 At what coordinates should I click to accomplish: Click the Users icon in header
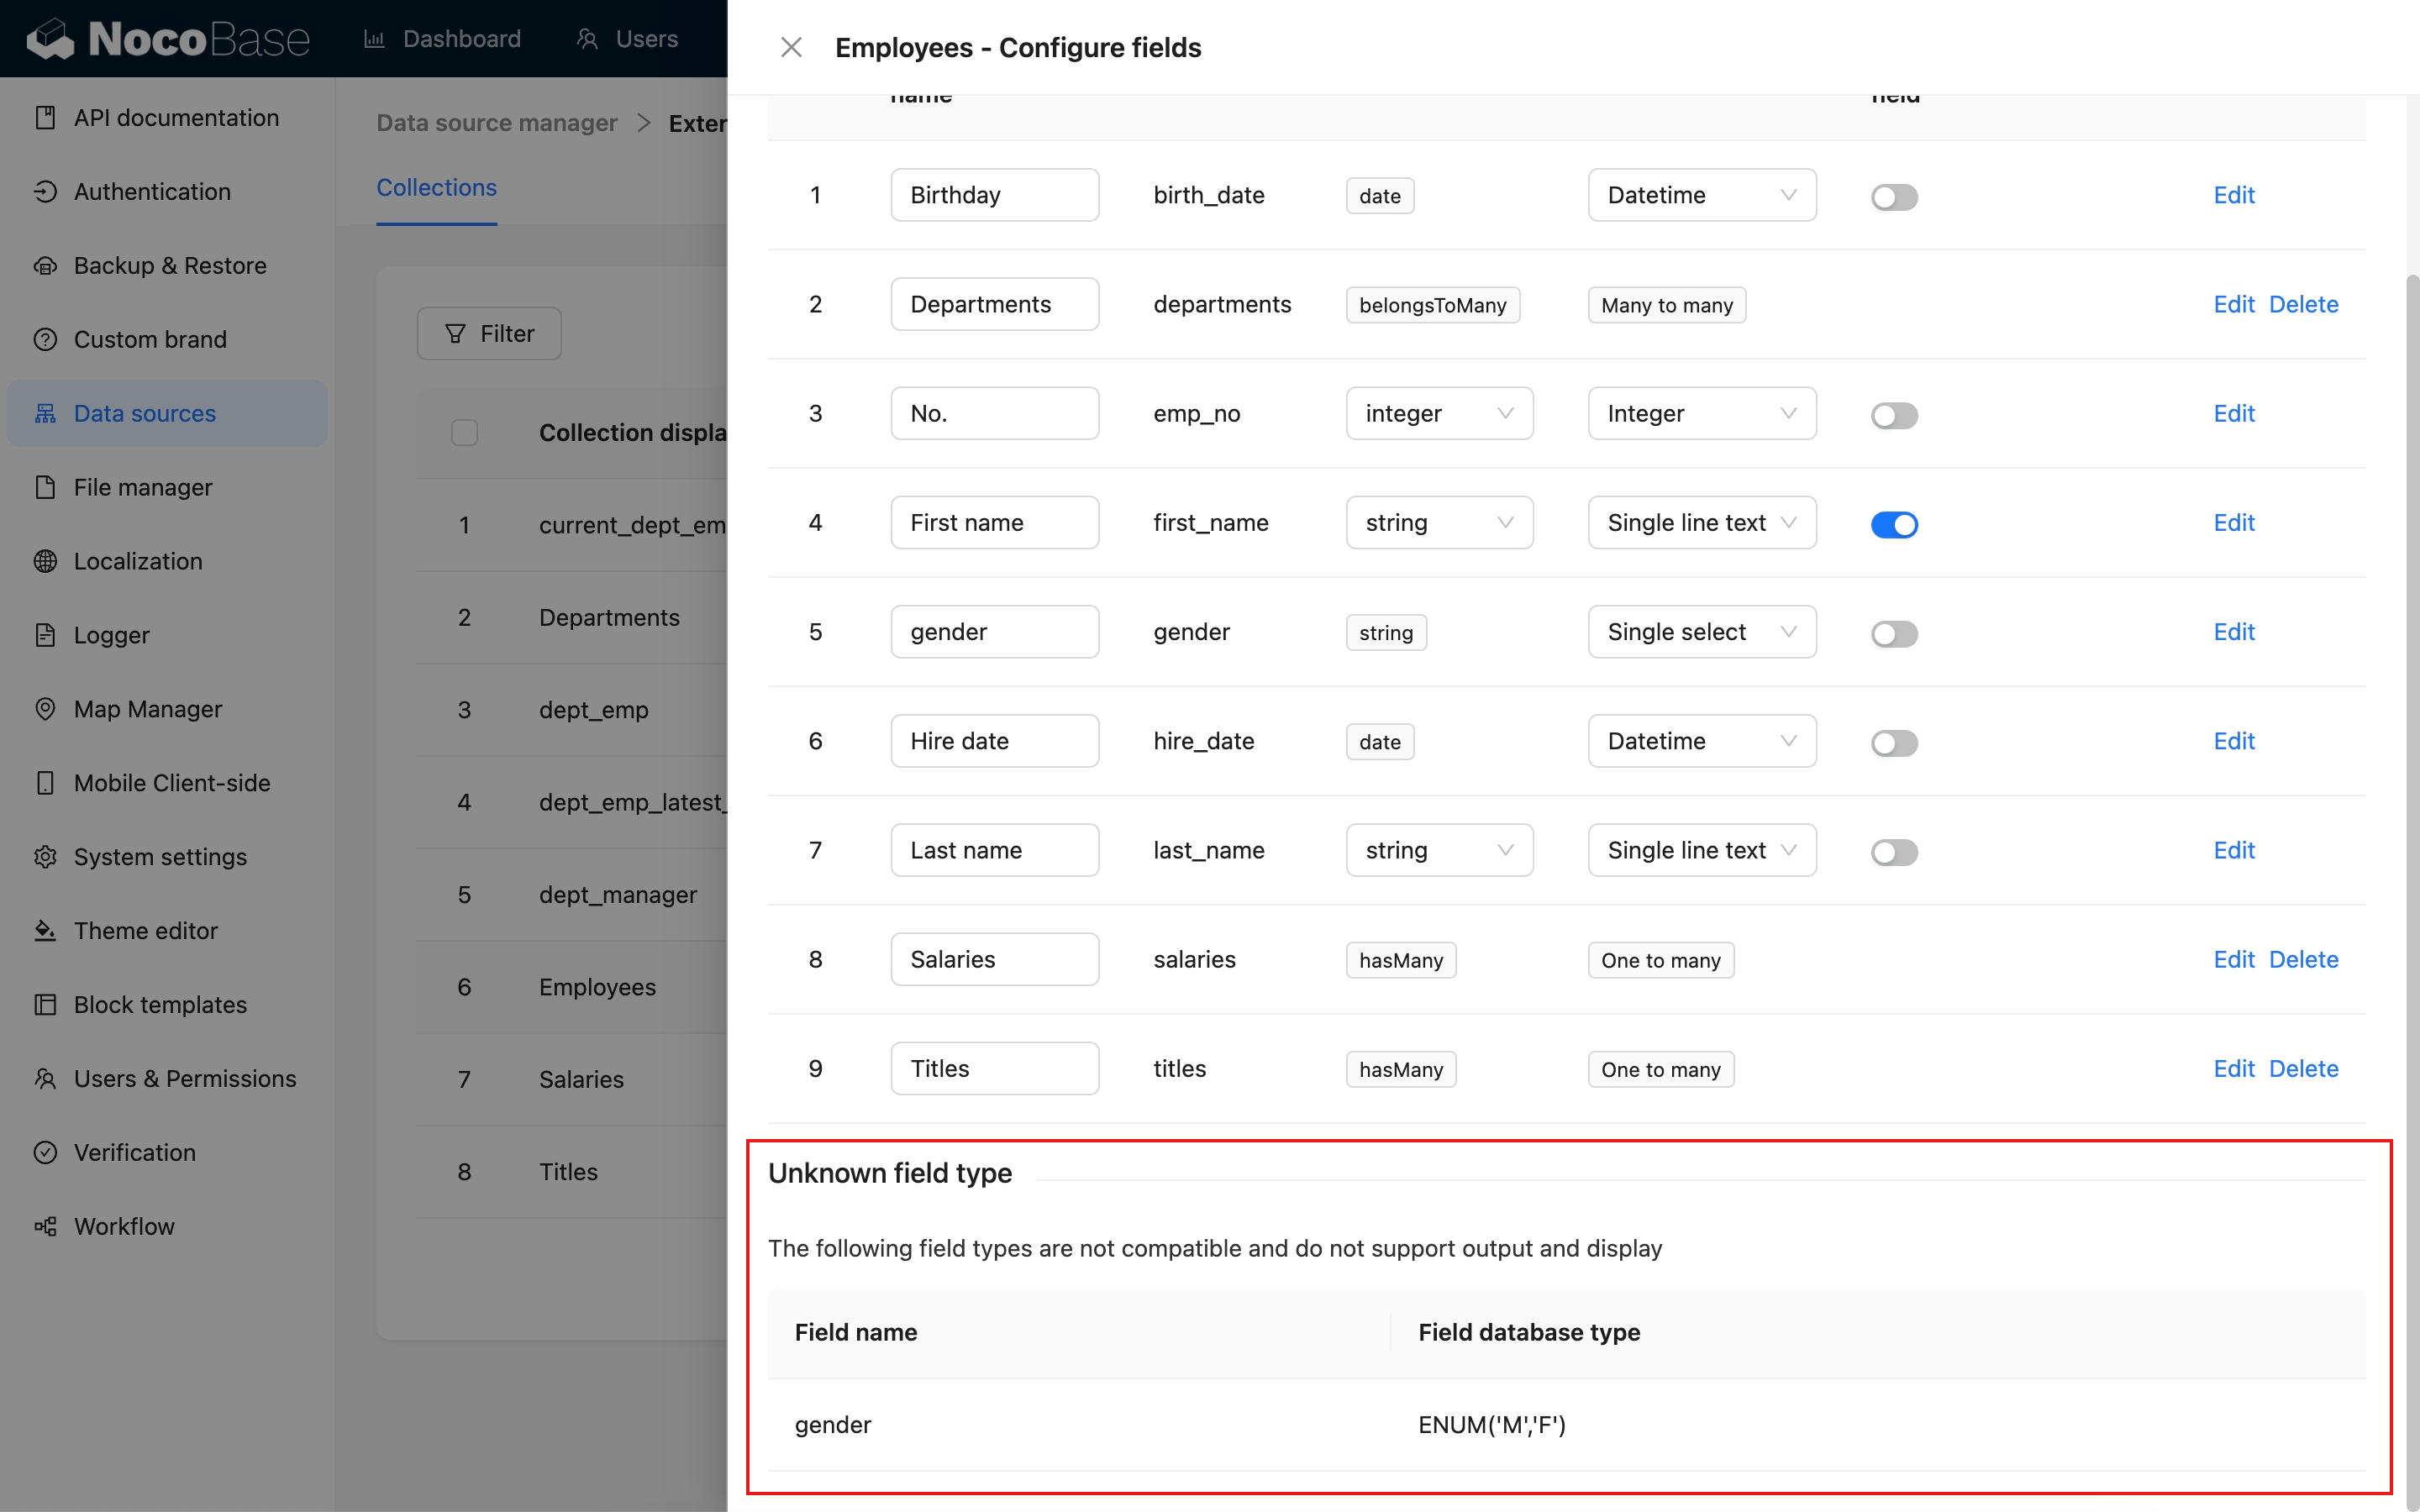pos(588,39)
